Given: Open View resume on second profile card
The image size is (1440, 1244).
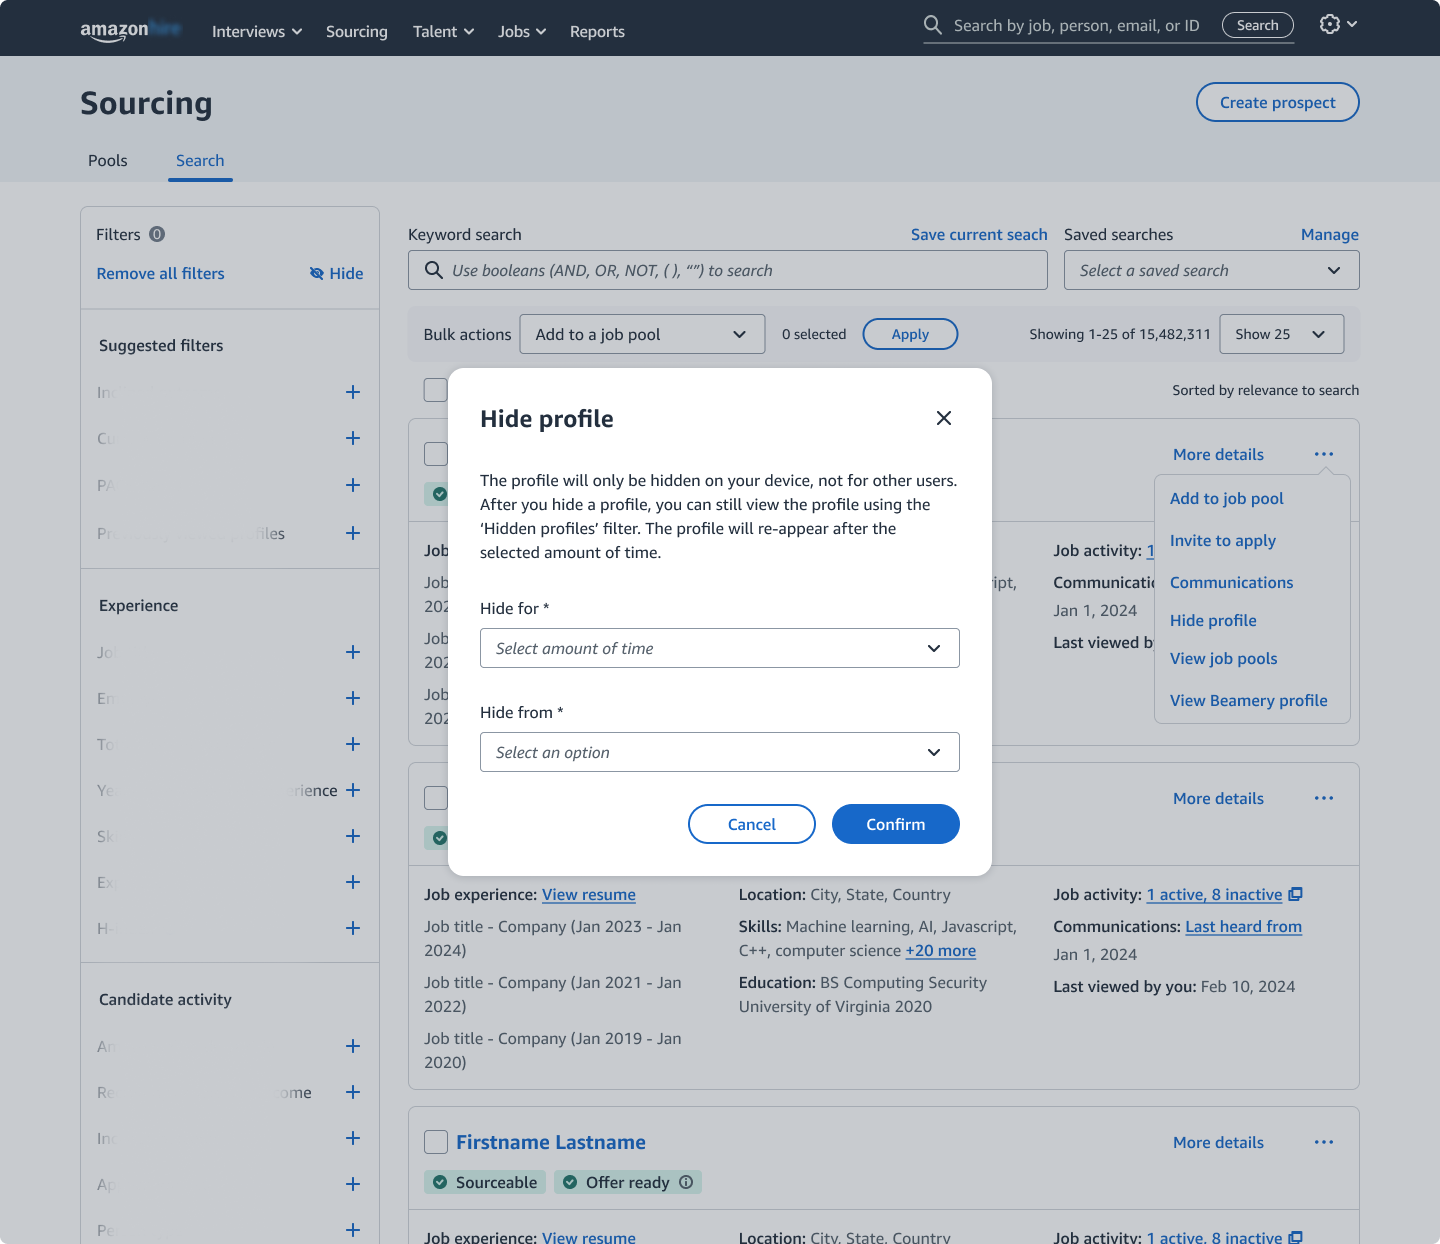Looking at the screenshot, I should 589,894.
